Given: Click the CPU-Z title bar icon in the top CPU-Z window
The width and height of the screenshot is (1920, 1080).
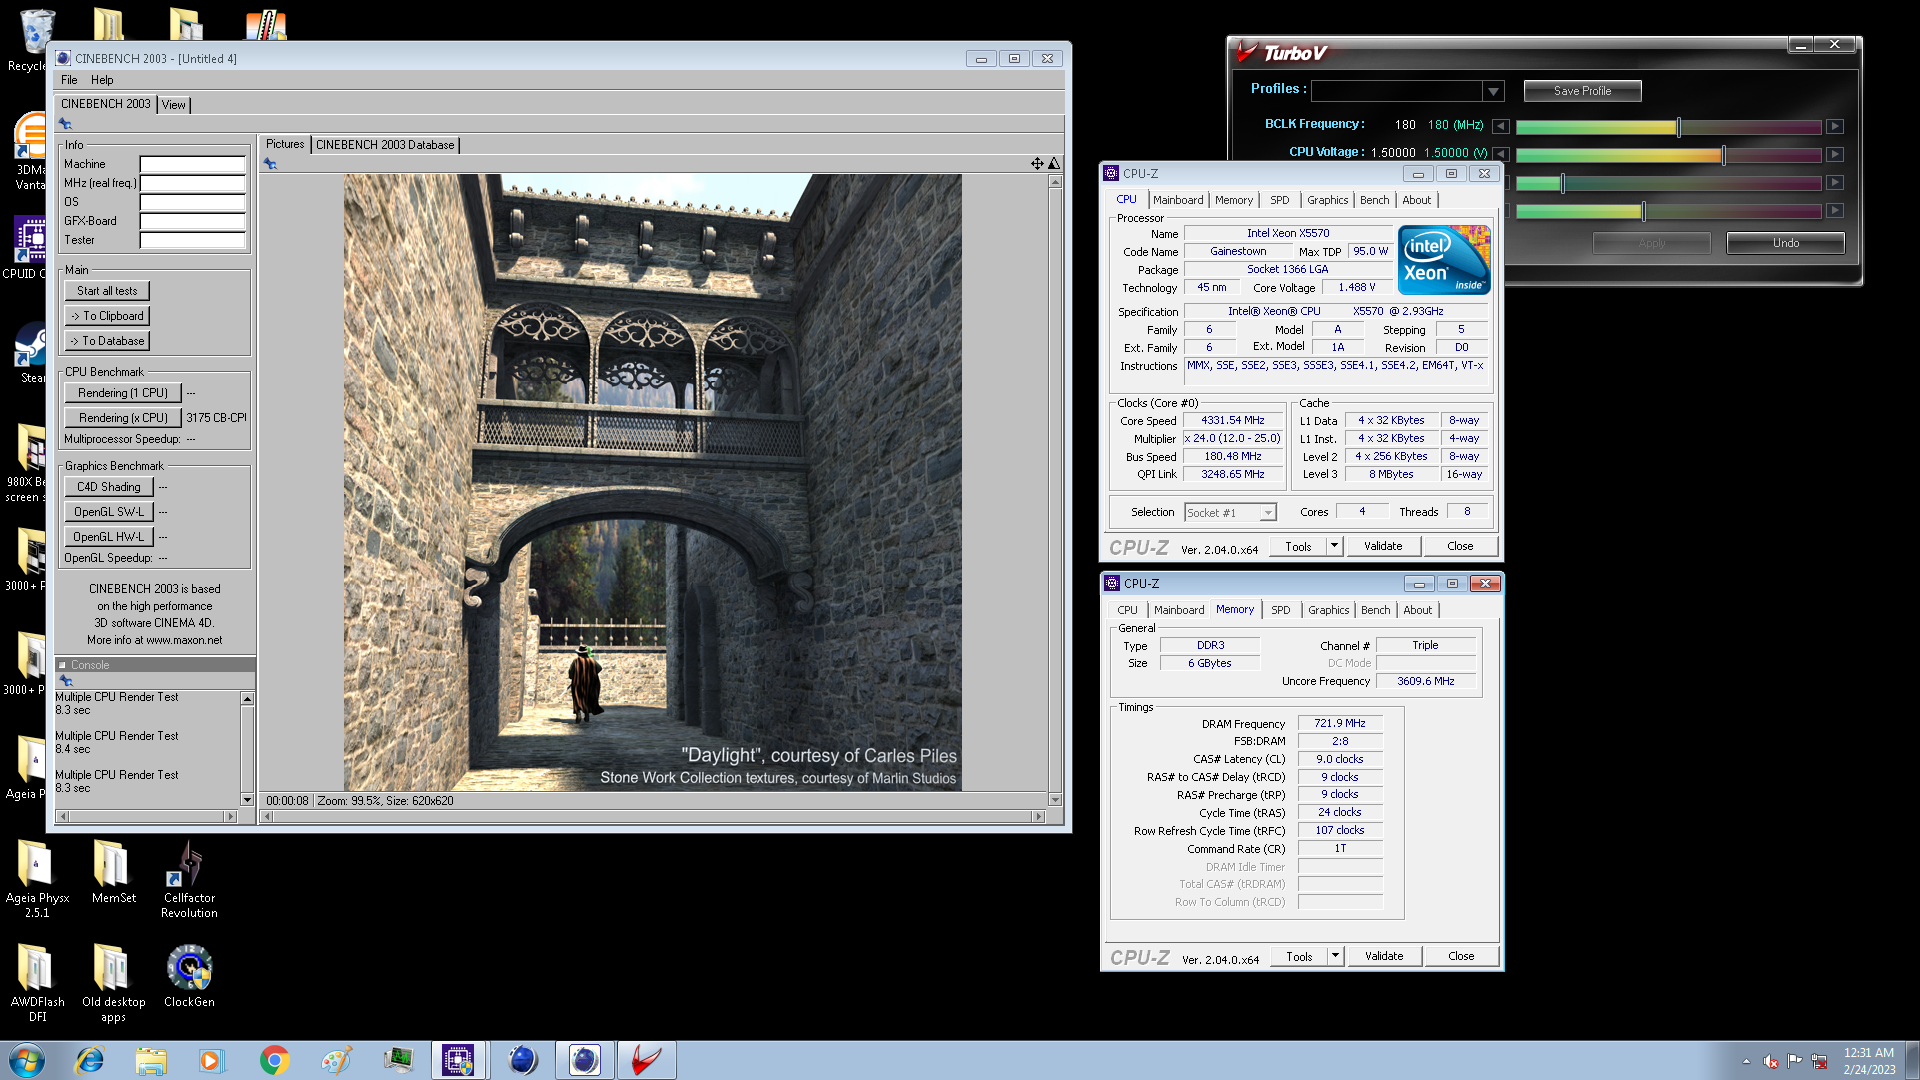Looking at the screenshot, I should coord(1111,173).
